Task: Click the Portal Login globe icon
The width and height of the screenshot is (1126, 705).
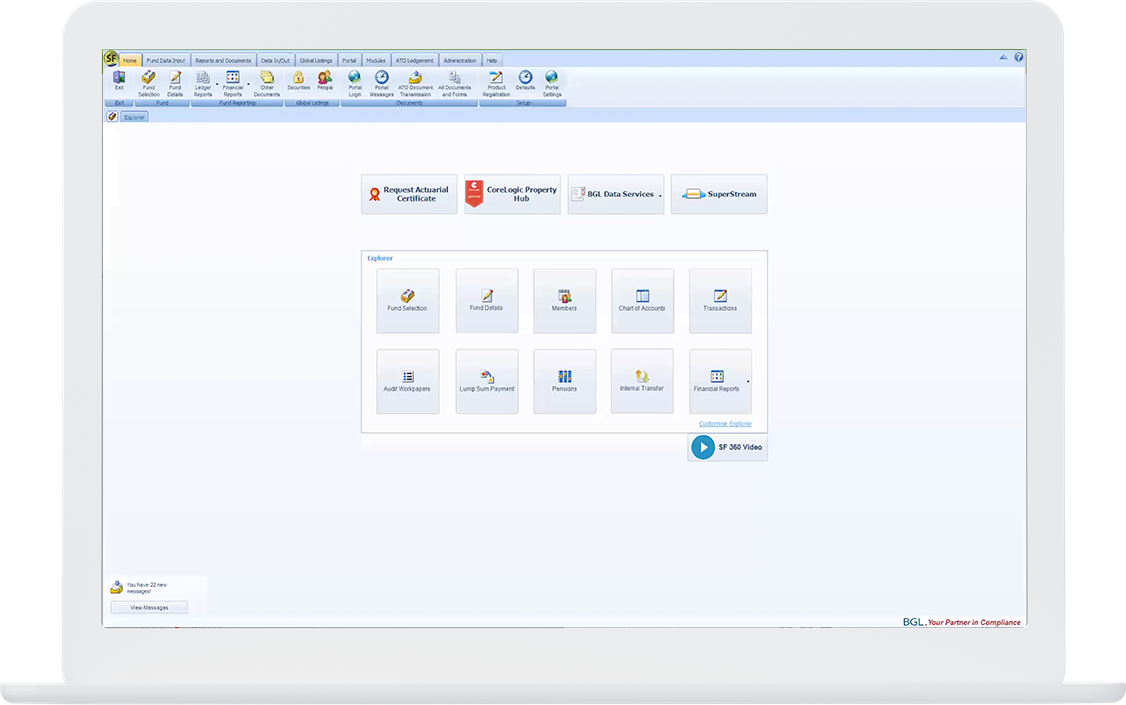Action: click(354, 79)
